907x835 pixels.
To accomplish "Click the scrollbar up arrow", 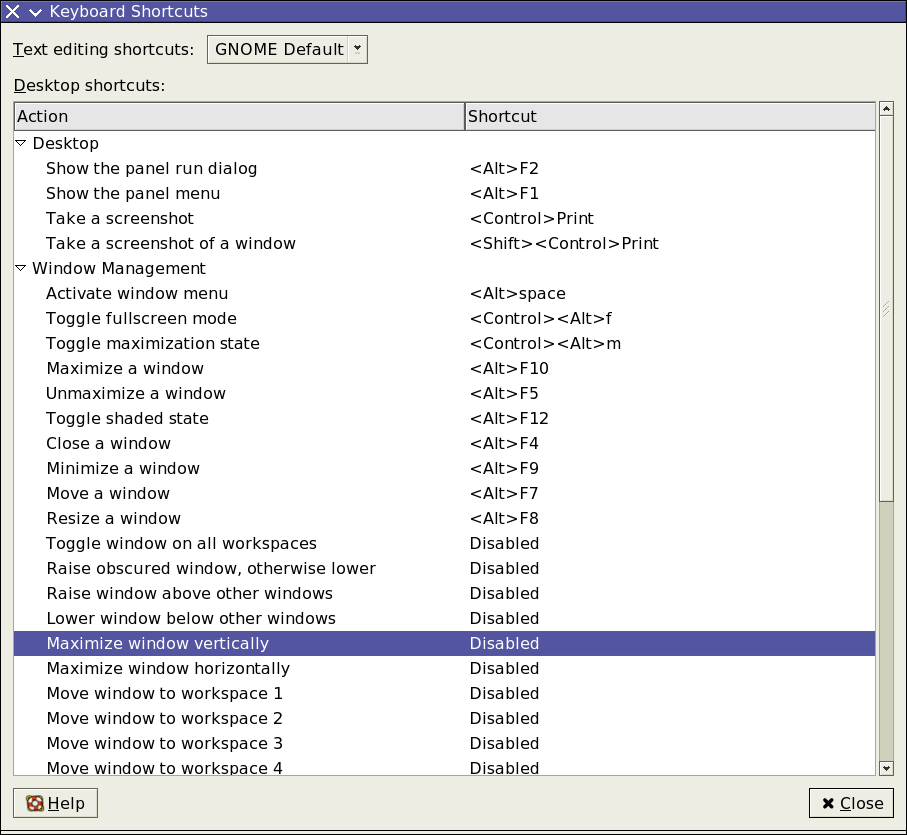I will (886, 108).
